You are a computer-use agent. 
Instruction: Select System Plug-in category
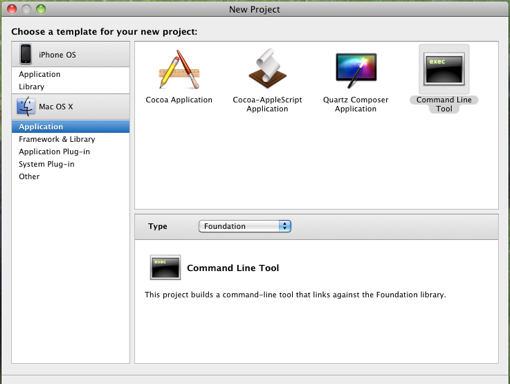[x=71, y=164]
